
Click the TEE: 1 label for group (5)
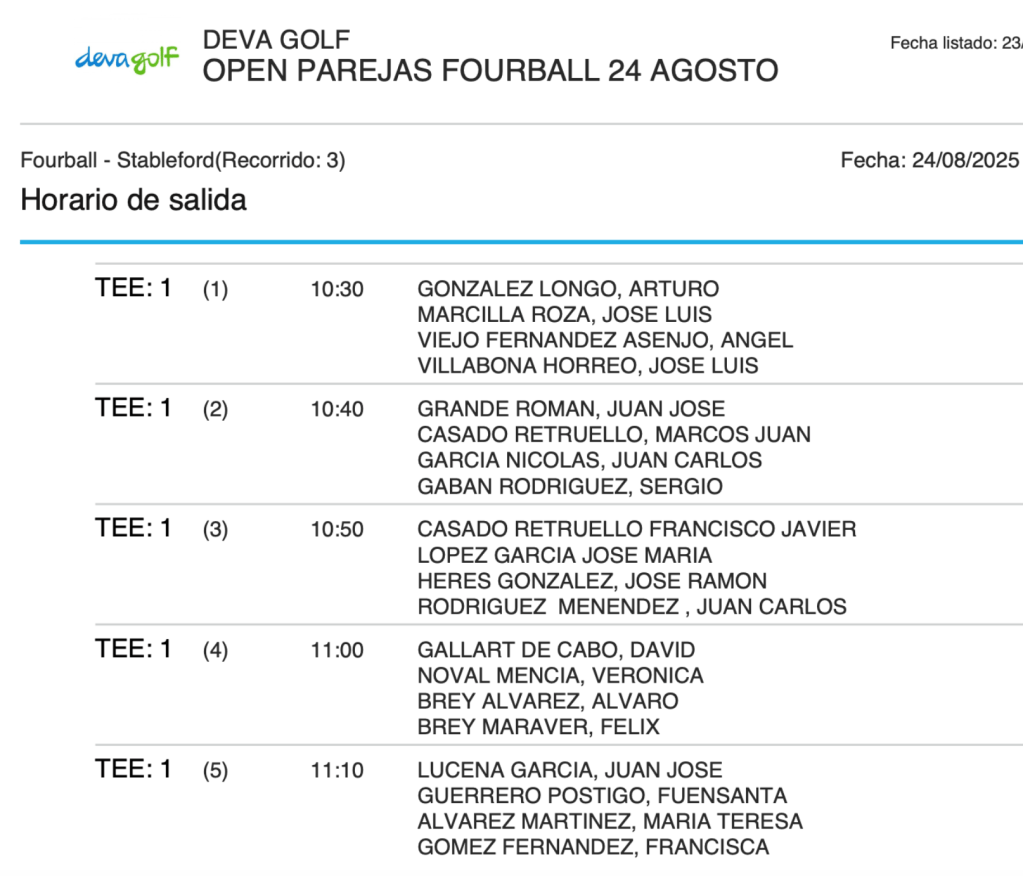(133, 769)
